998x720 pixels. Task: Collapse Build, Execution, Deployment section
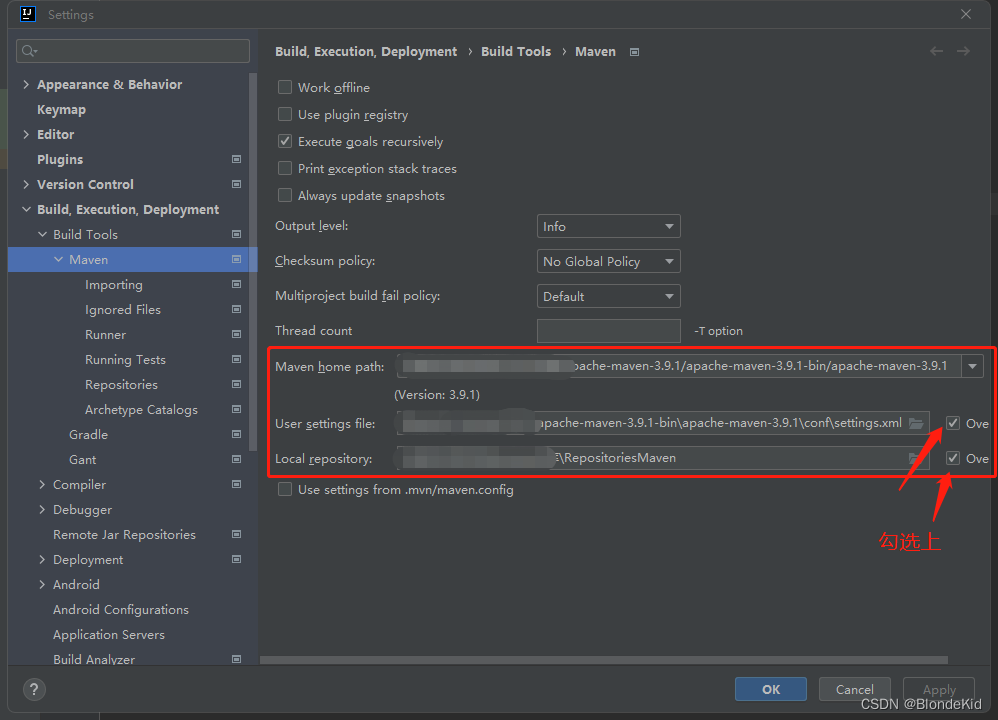26,209
